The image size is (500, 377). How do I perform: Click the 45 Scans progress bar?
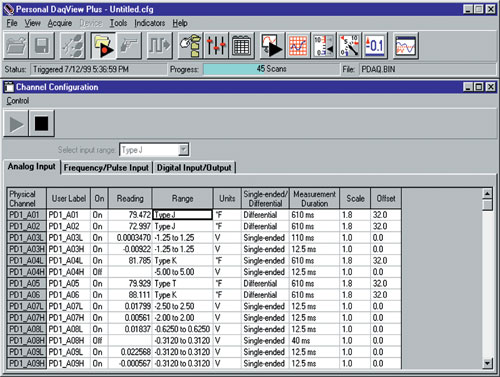point(271,69)
